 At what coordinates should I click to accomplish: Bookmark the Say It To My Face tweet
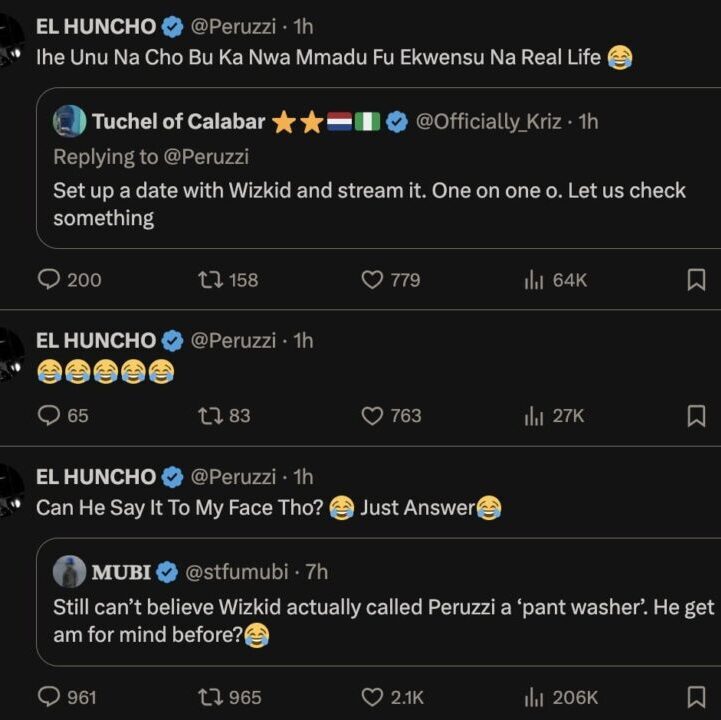697,697
